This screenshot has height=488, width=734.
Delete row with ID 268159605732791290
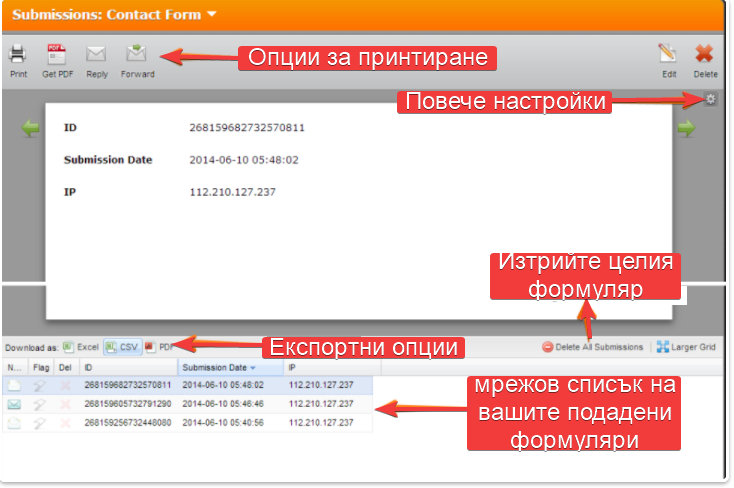pyautogui.click(x=66, y=404)
